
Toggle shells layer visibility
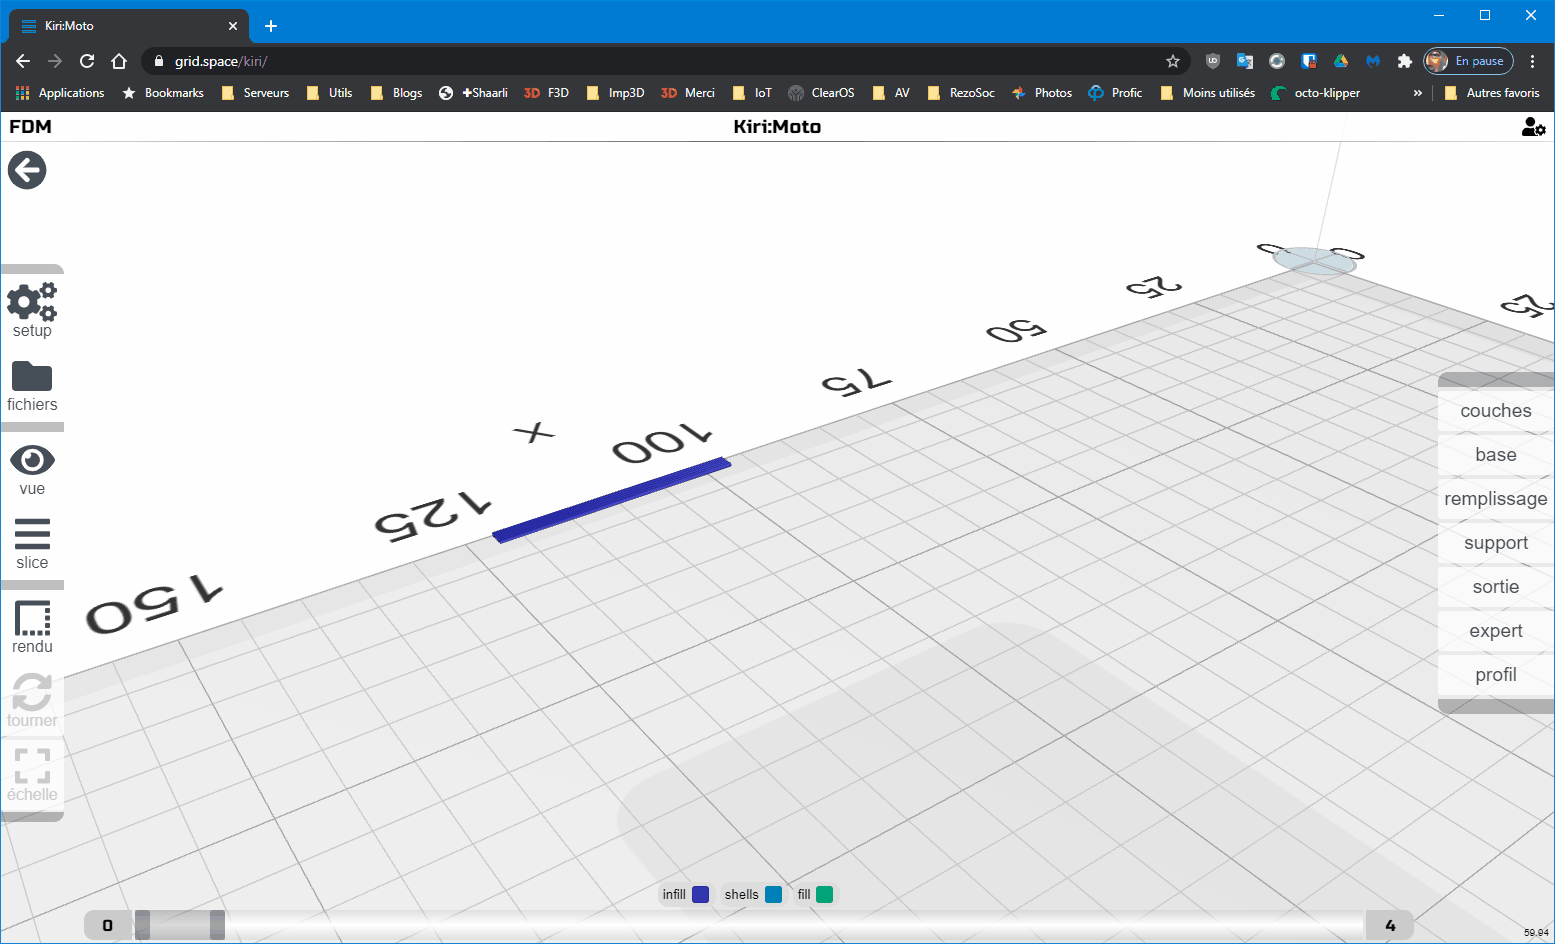[753, 894]
